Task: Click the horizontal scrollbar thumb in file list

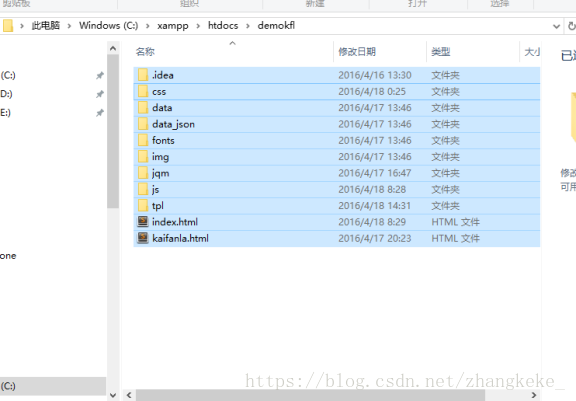Action: [310, 395]
